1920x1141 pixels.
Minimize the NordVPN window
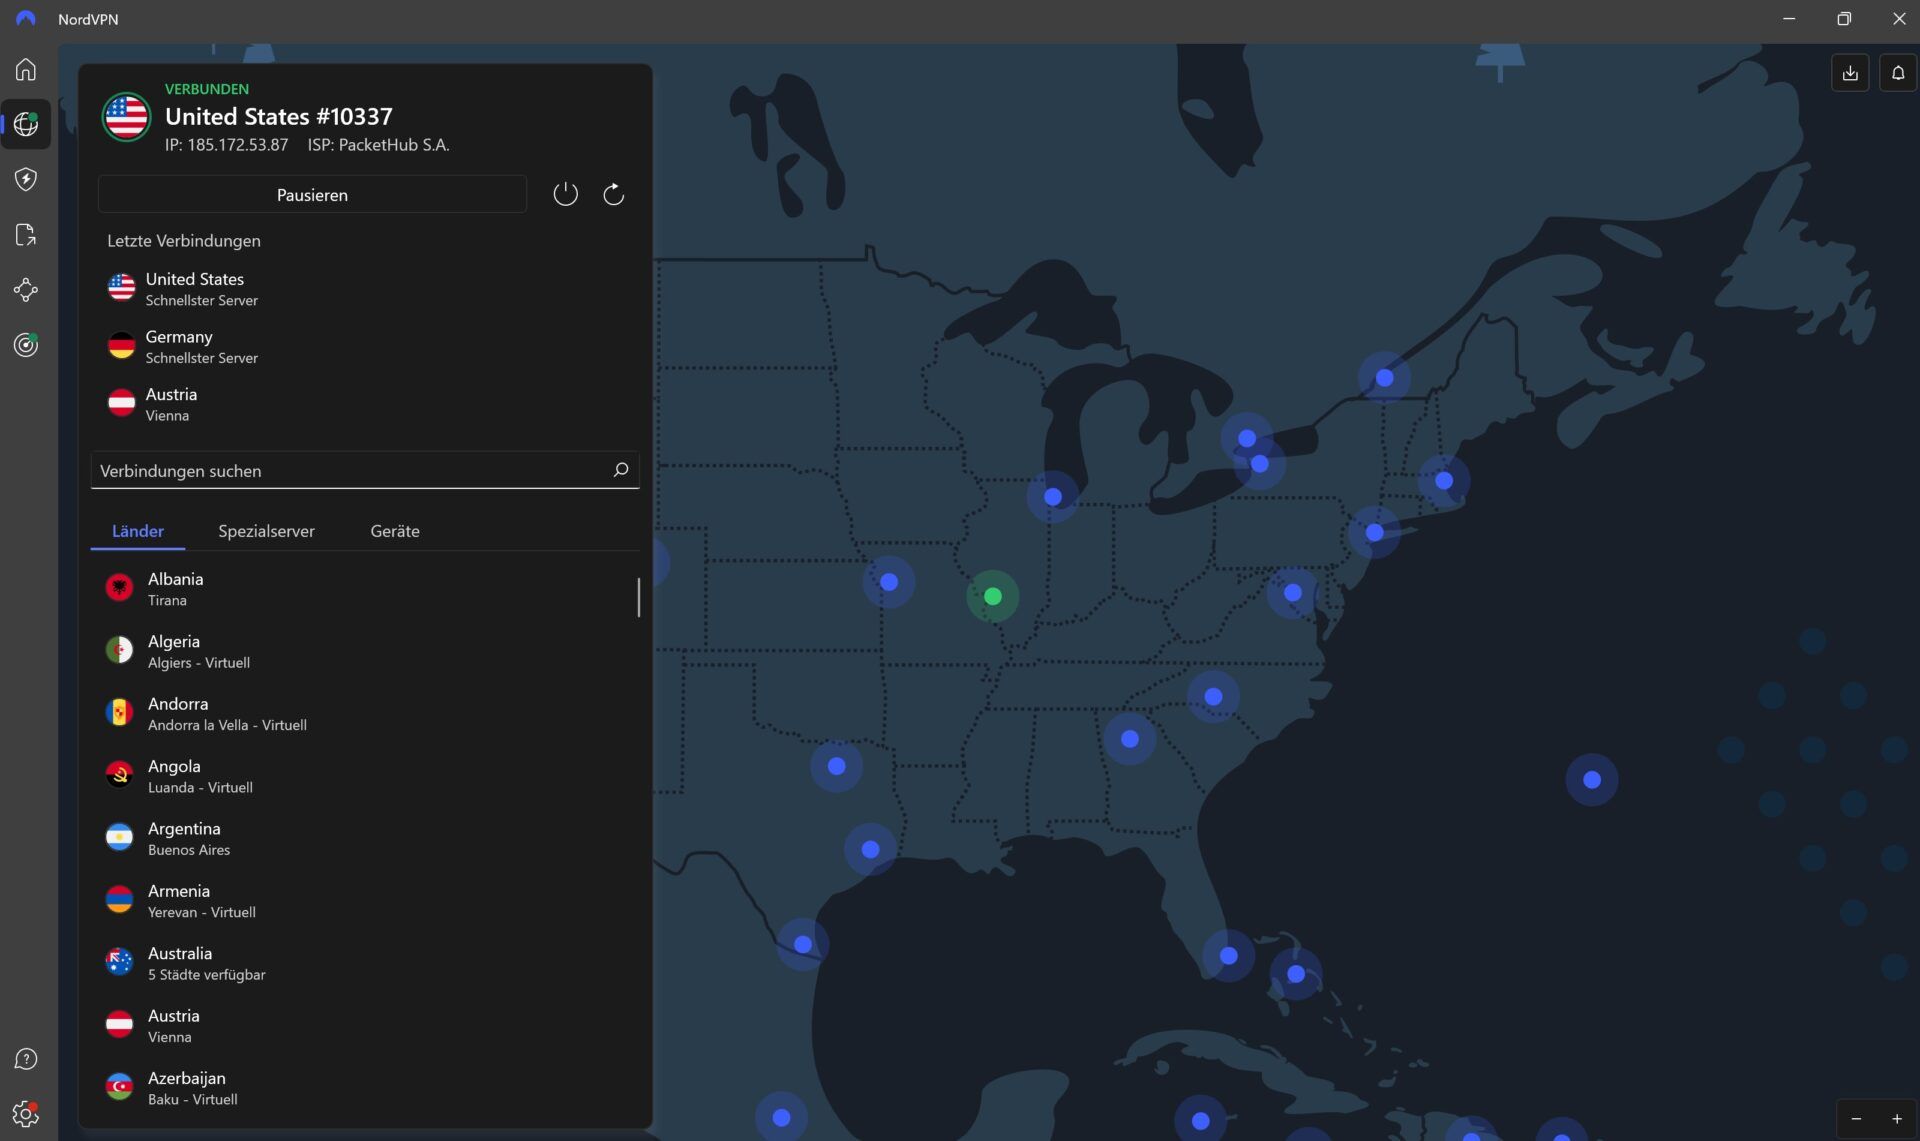(1789, 19)
